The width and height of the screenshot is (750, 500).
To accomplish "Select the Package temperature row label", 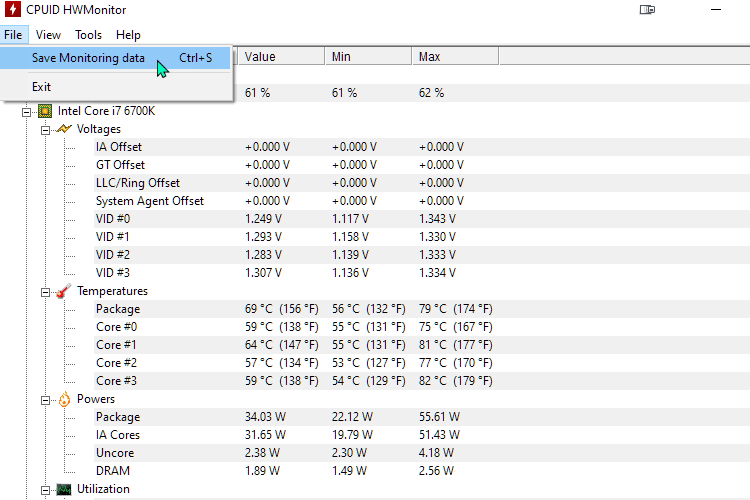I will click(x=118, y=309).
